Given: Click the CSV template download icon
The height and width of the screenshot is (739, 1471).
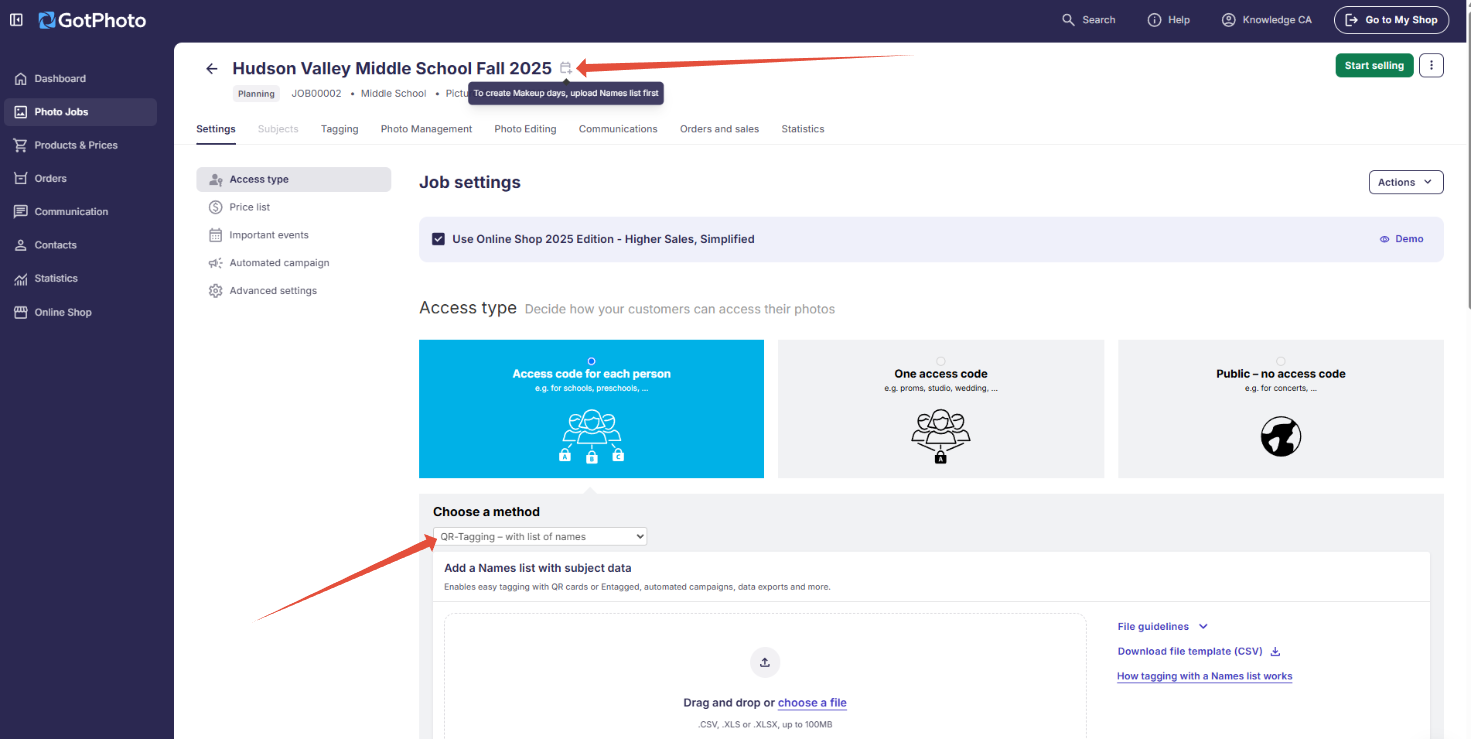Looking at the screenshot, I should (x=1275, y=652).
